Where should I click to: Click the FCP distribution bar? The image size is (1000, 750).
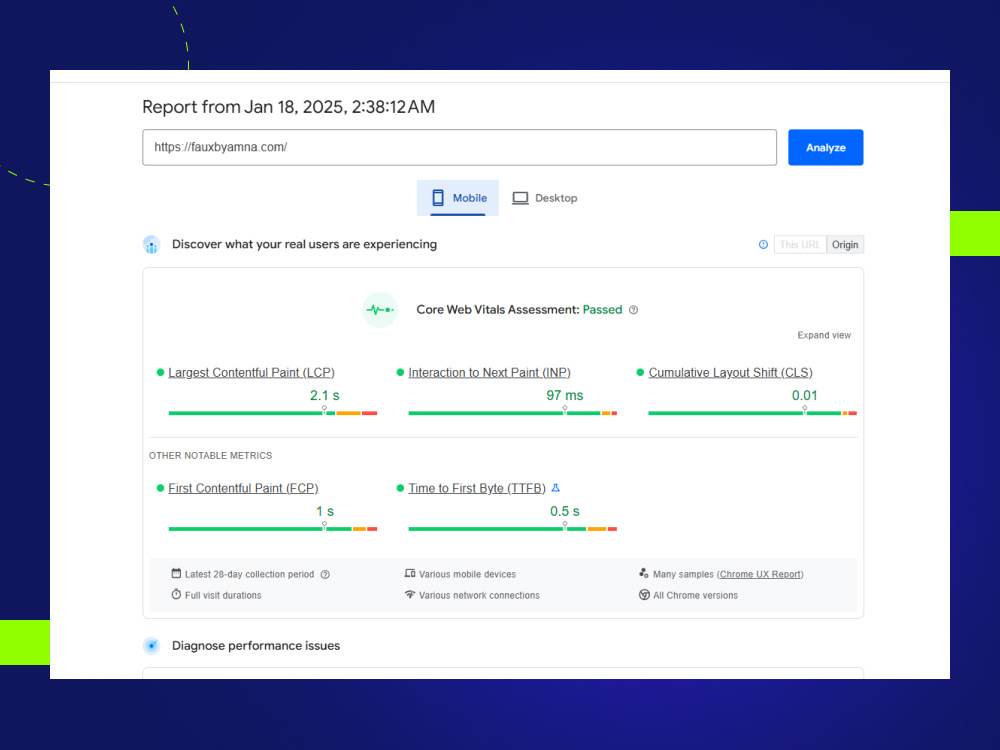click(273, 529)
